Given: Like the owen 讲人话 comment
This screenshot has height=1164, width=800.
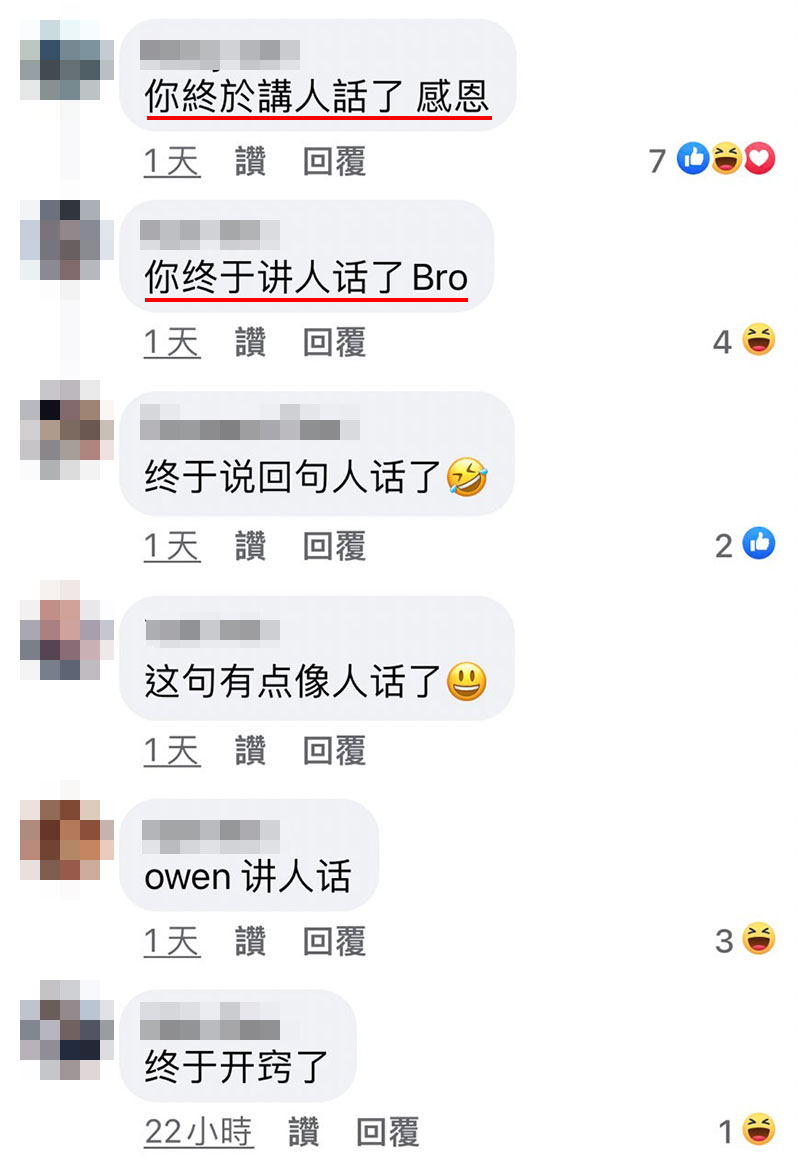Looking at the screenshot, I should (x=251, y=941).
